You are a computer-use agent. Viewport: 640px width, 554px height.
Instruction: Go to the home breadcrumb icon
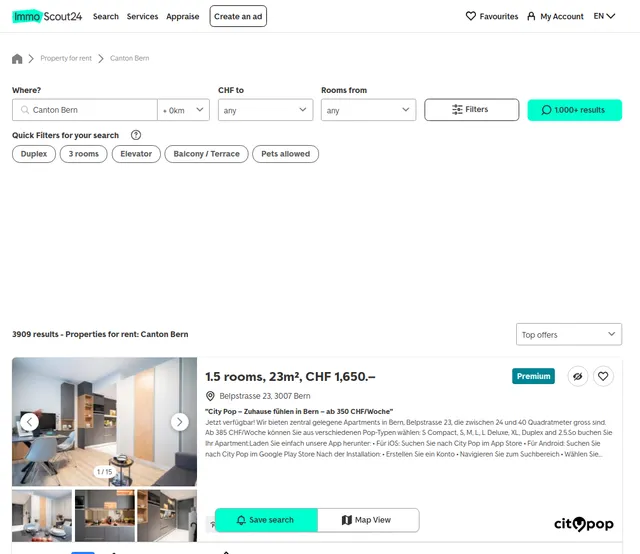pos(17,59)
